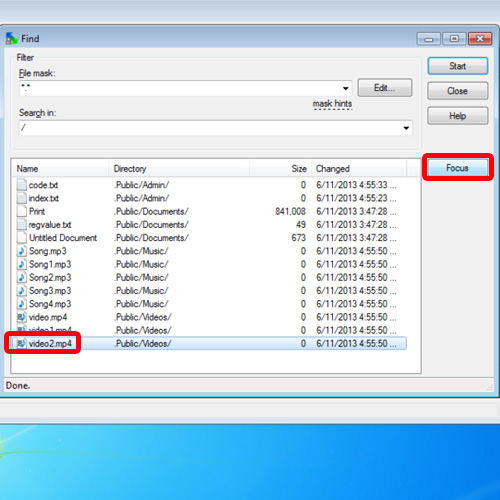
Task: Select the video.mp4 file name
Action: 48,317
